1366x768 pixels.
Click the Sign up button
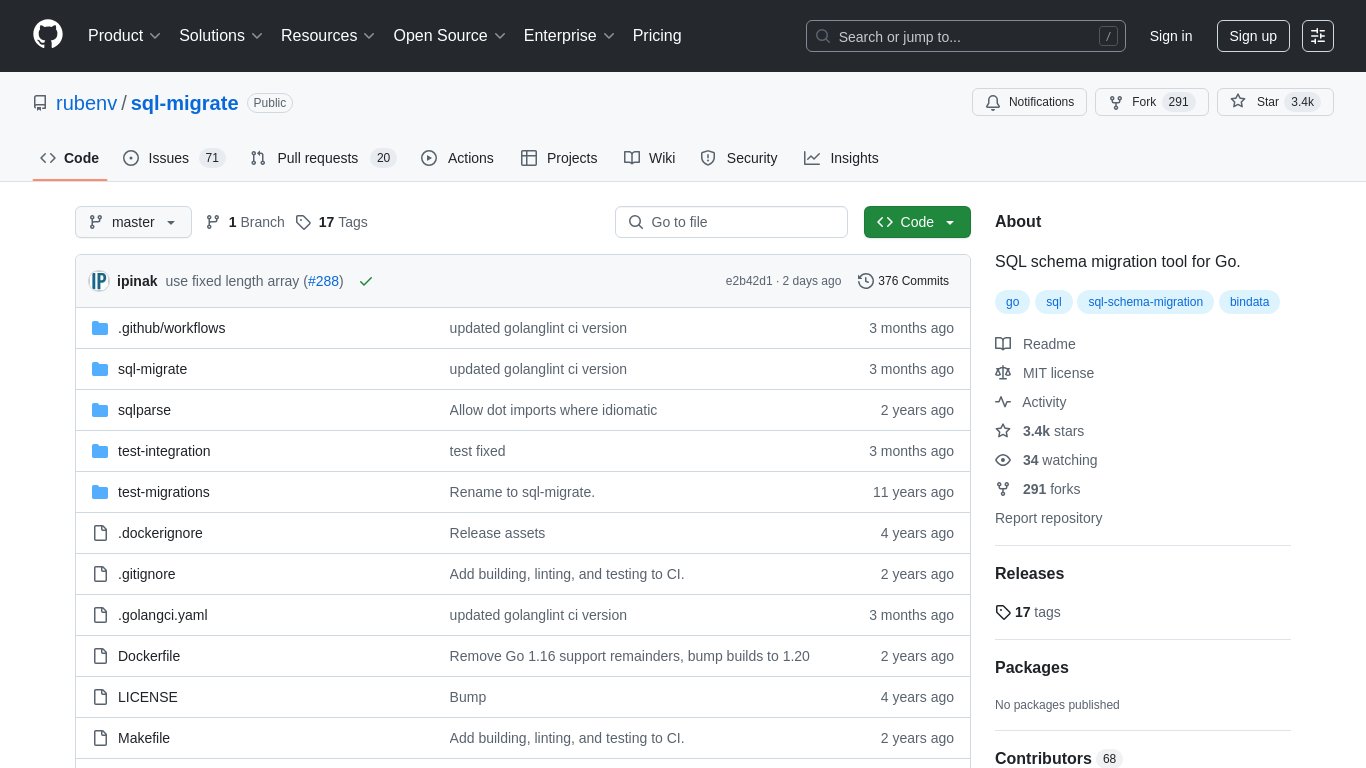[x=1252, y=36]
